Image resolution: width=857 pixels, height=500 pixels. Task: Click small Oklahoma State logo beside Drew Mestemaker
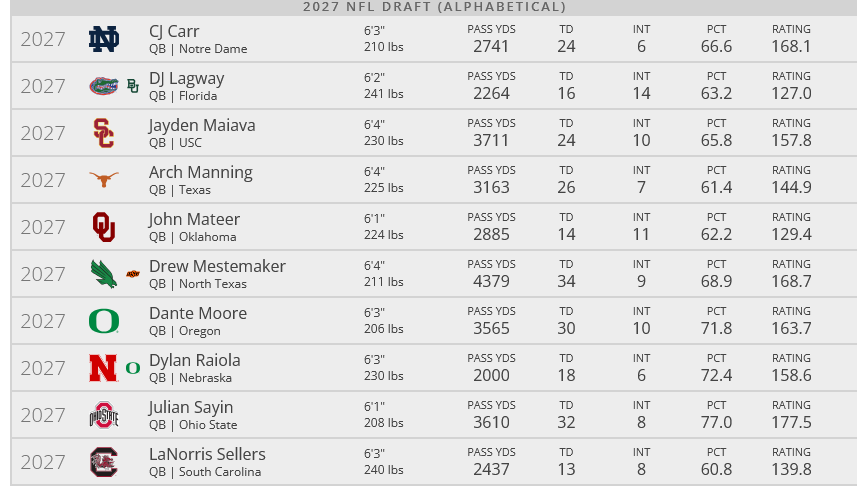pyautogui.click(x=133, y=274)
